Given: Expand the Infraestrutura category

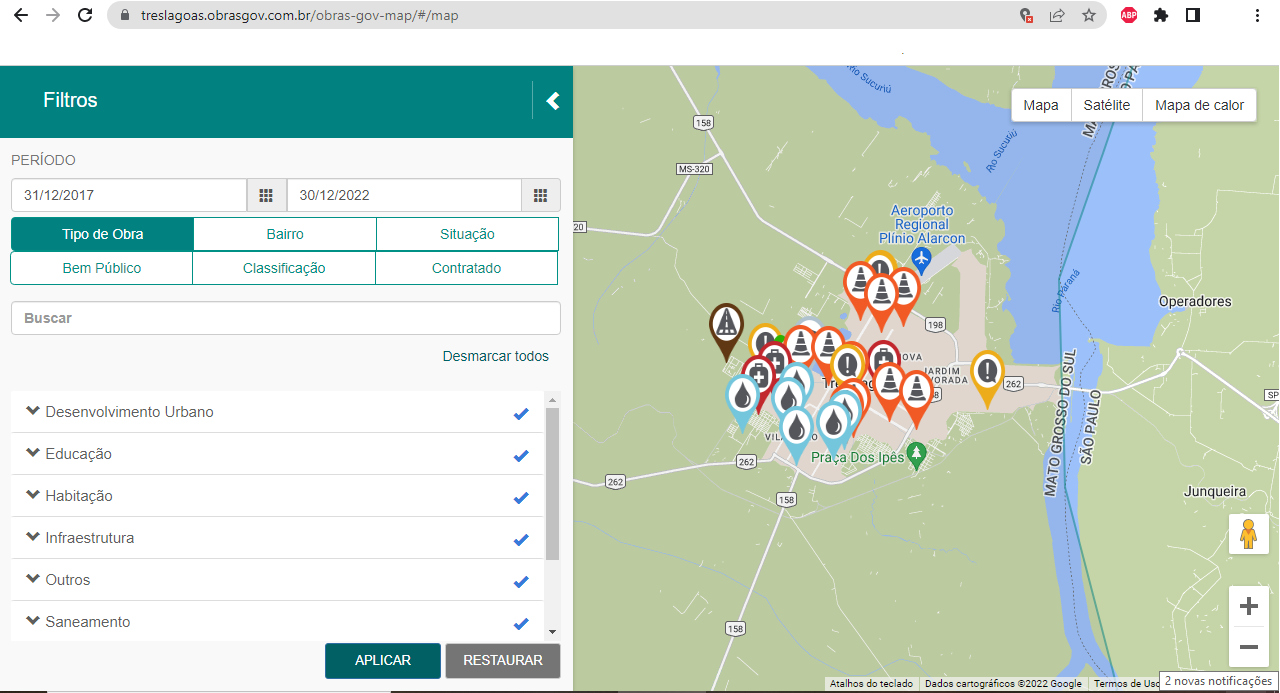Looking at the screenshot, I should [x=31, y=538].
